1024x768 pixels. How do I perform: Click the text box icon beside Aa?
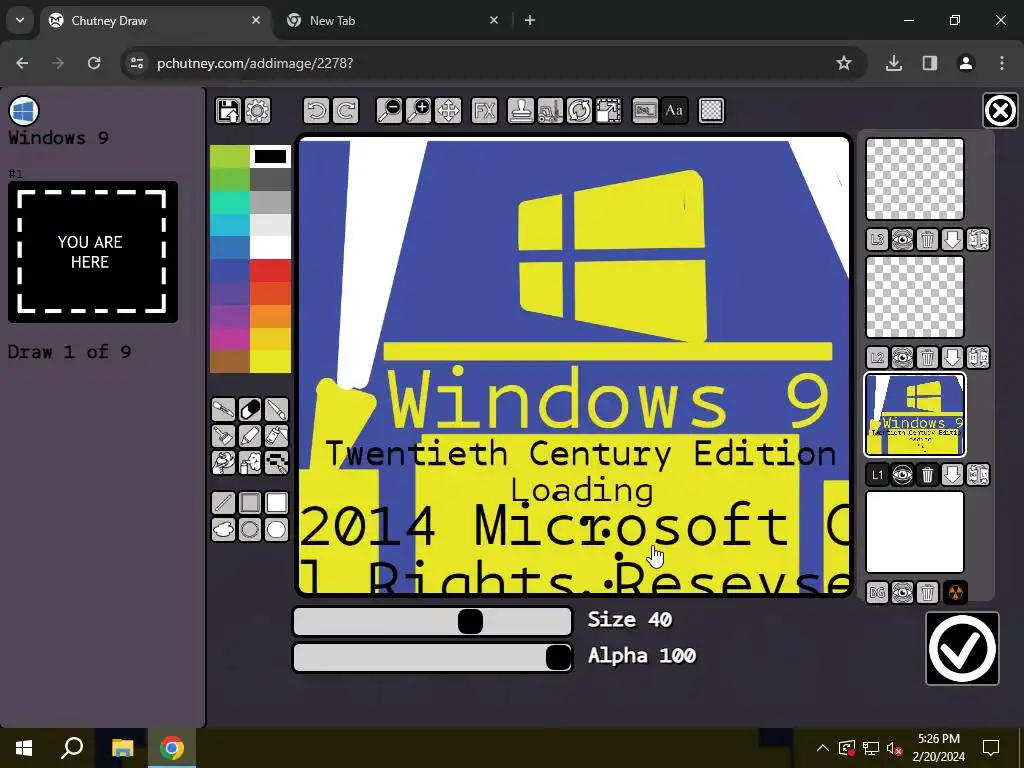click(x=645, y=111)
